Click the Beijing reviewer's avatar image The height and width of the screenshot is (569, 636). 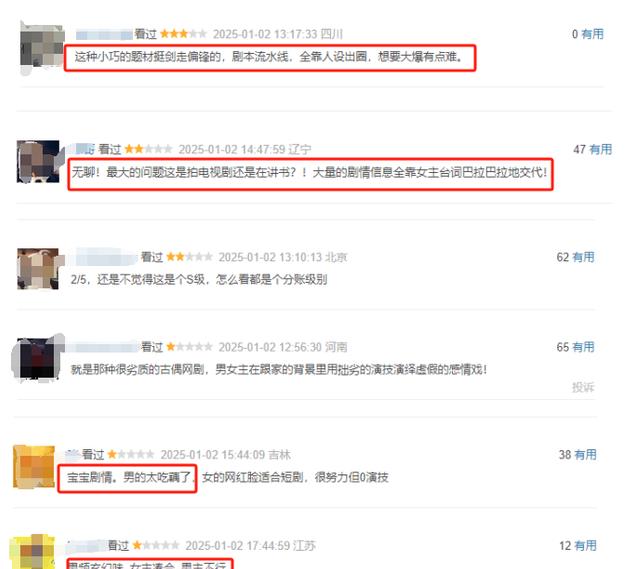(x=38, y=269)
